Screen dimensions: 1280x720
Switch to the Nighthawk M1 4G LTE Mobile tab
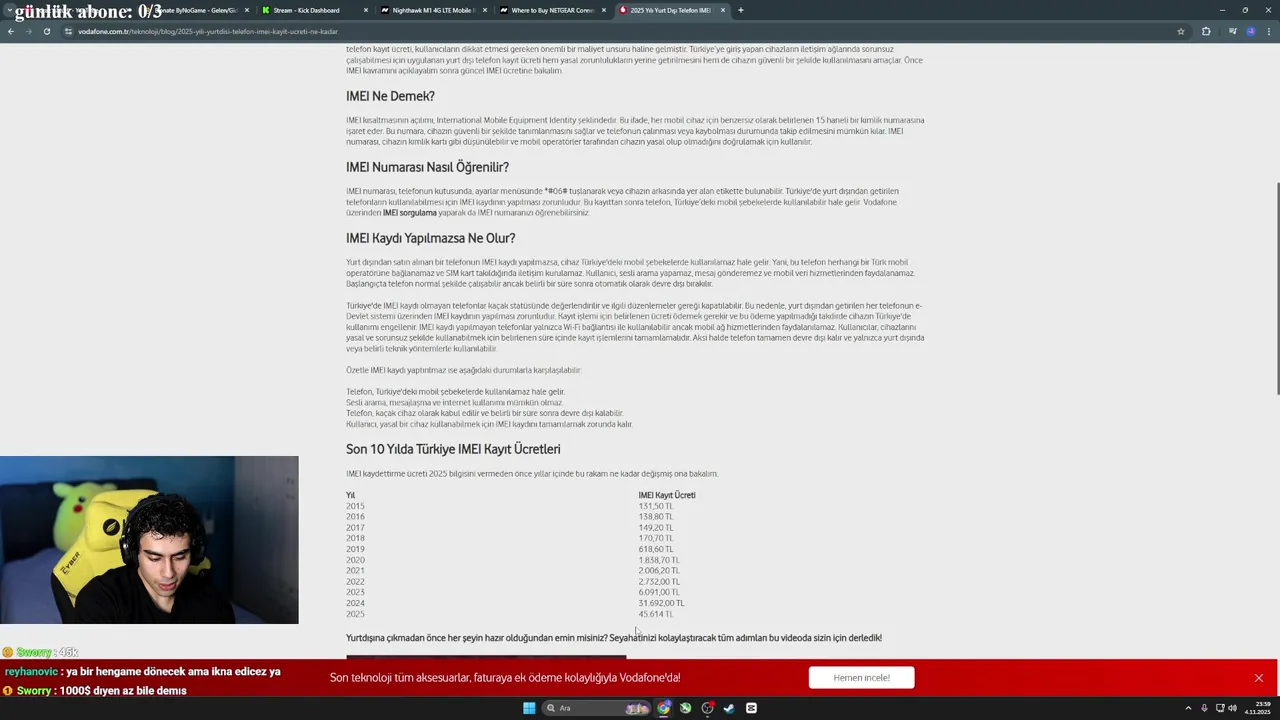[x=434, y=10]
